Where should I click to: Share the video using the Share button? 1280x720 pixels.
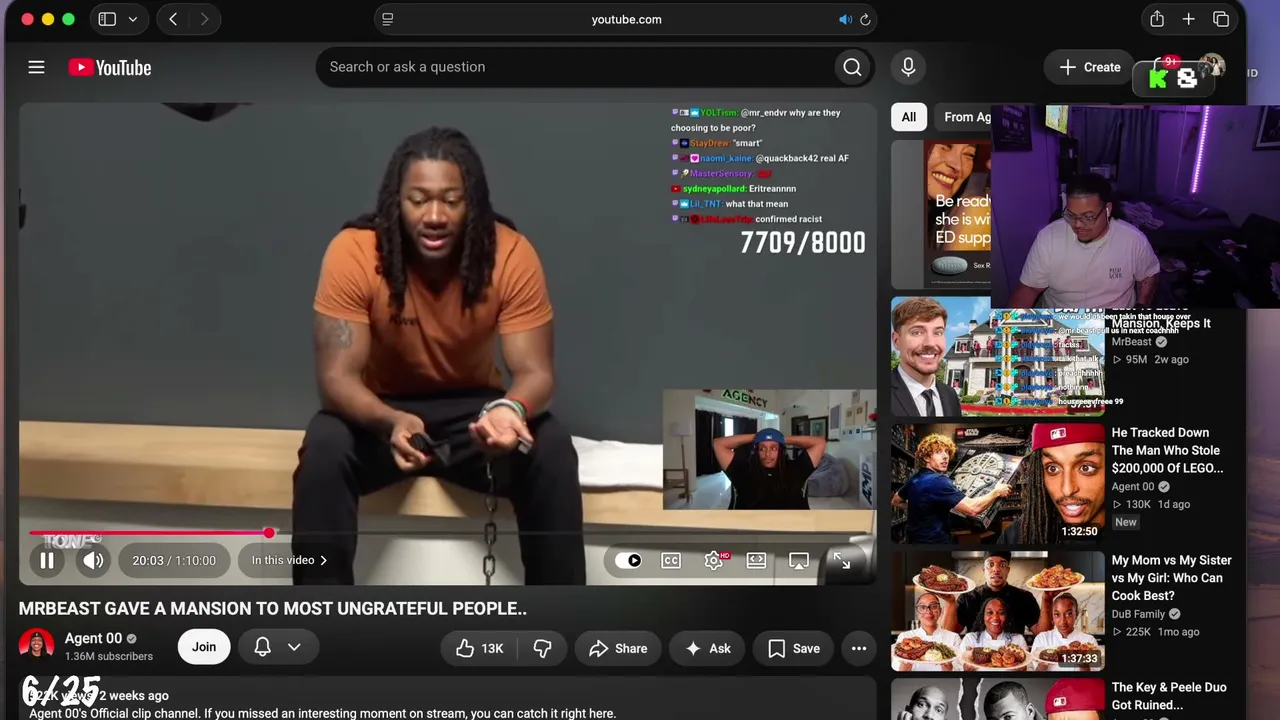coord(618,648)
